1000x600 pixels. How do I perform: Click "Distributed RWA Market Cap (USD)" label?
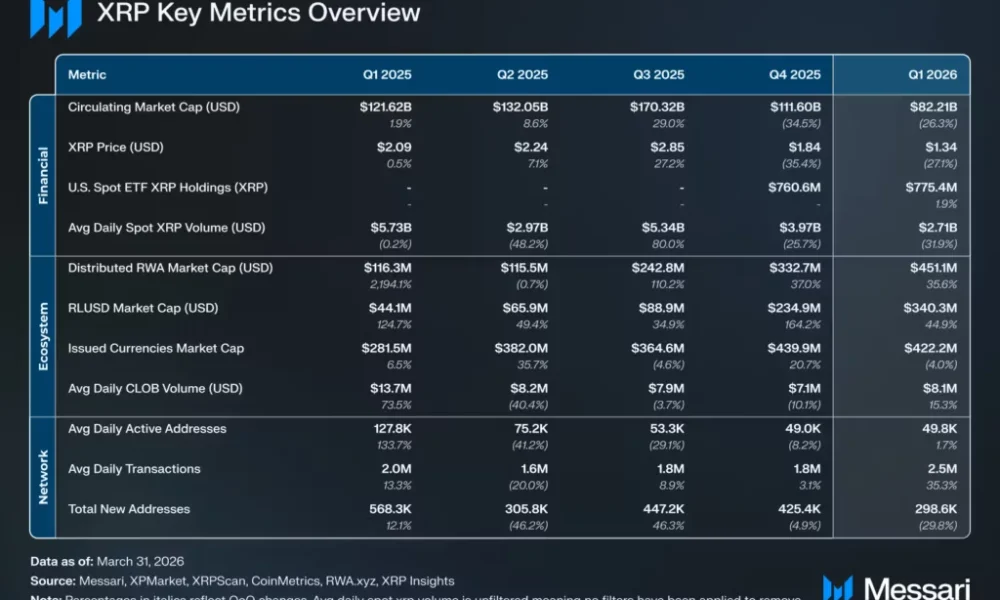(170, 268)
